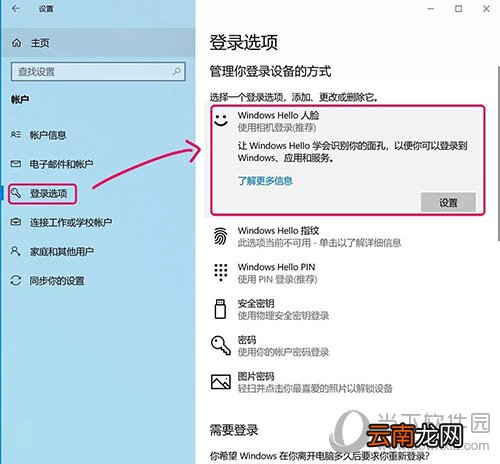Open 主页 in the sidebar
500x464 pixels.
(98, 43)
